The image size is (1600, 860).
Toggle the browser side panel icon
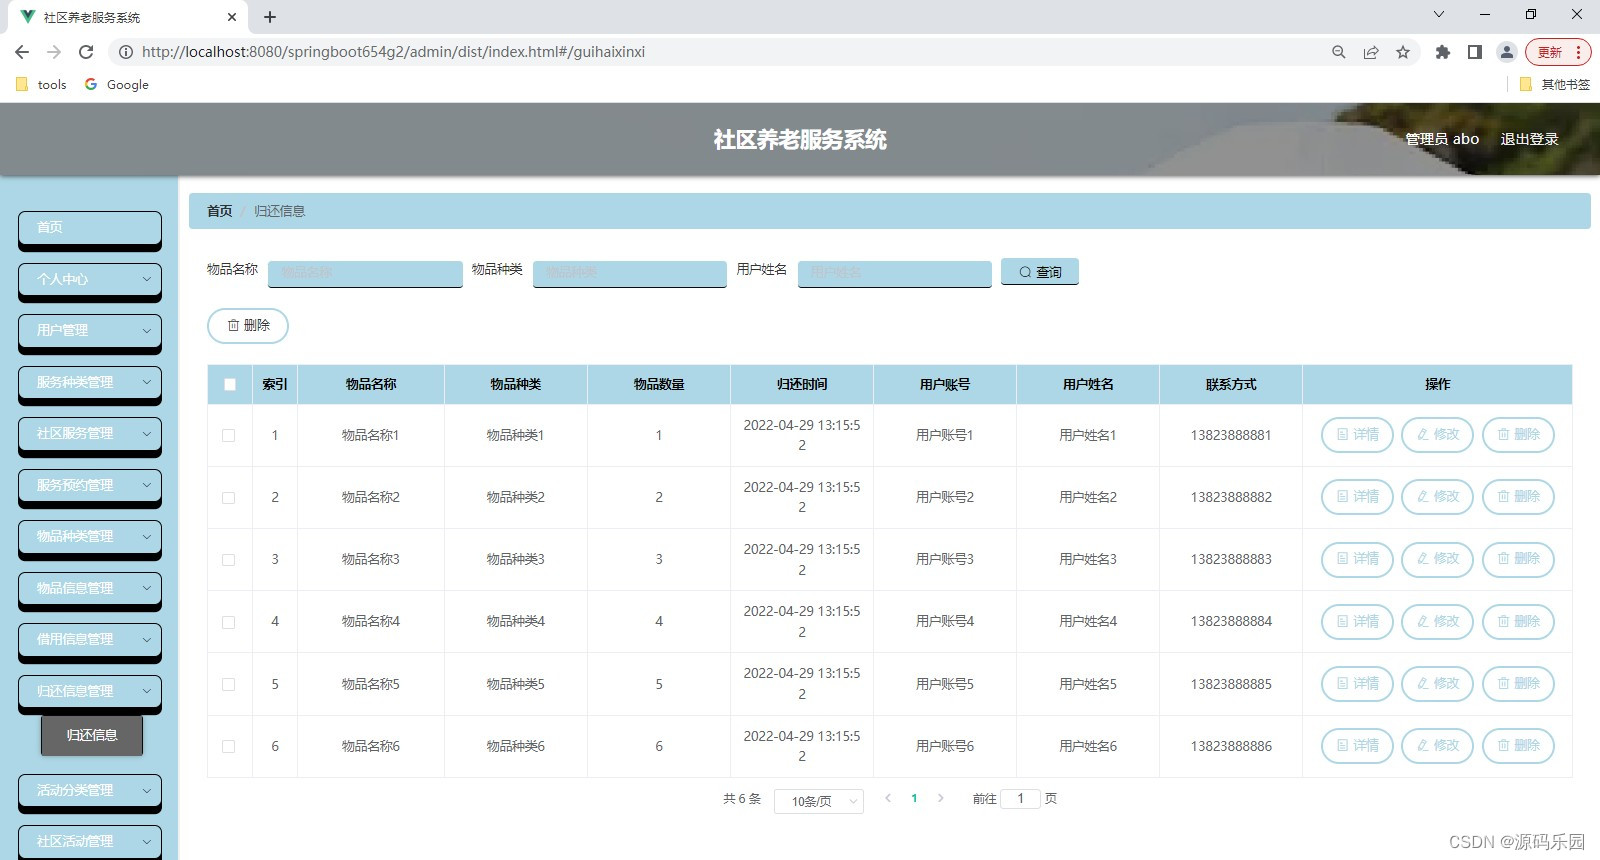click(x=1474, y=52)
